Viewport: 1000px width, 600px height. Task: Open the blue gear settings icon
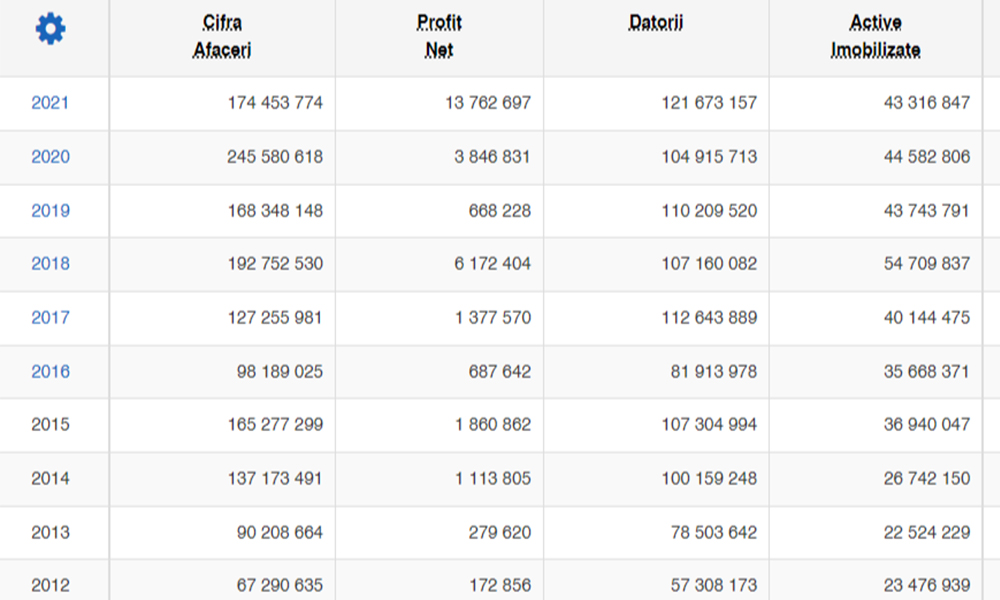tap(50, 29)
